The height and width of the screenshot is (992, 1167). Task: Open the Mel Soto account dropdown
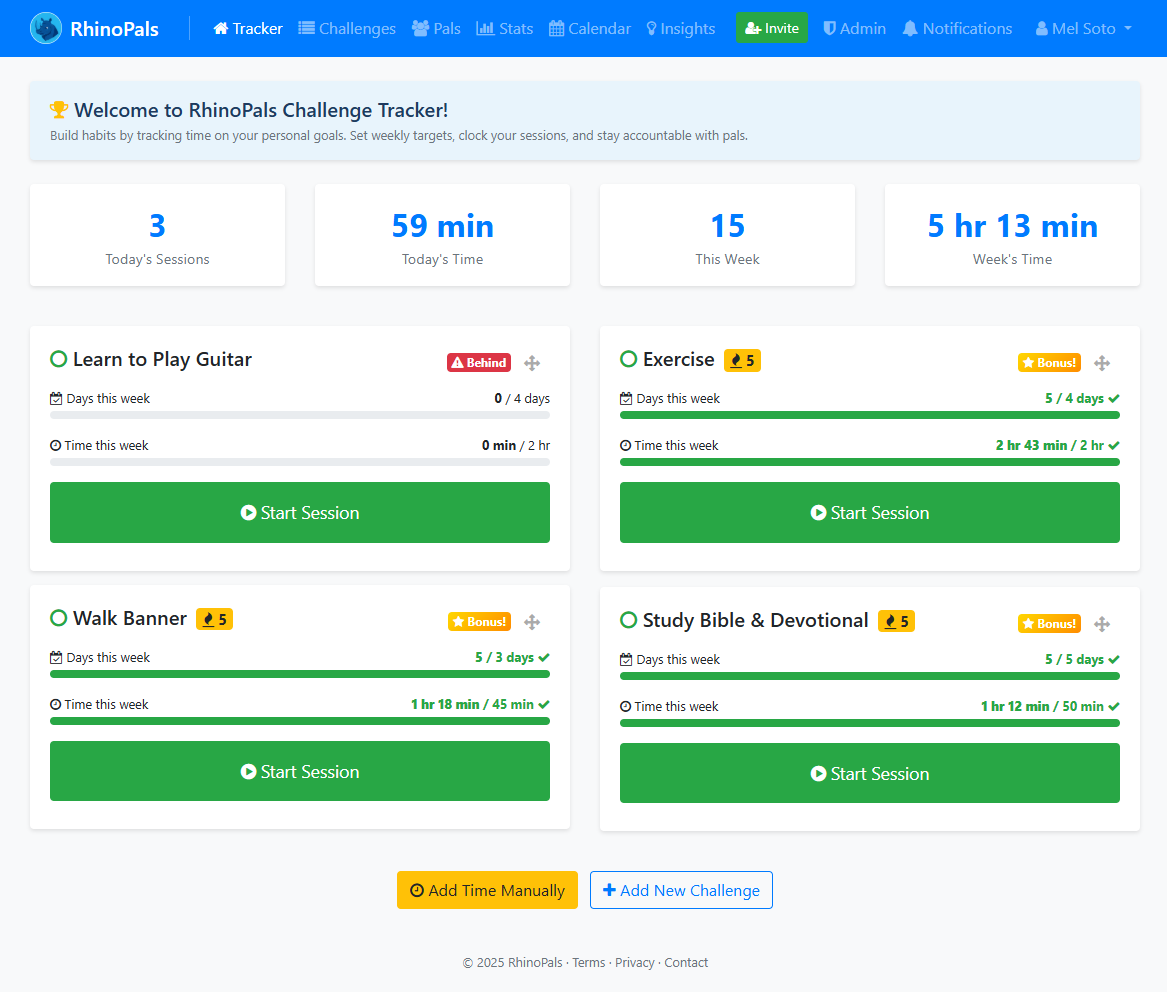[1082, 28]
